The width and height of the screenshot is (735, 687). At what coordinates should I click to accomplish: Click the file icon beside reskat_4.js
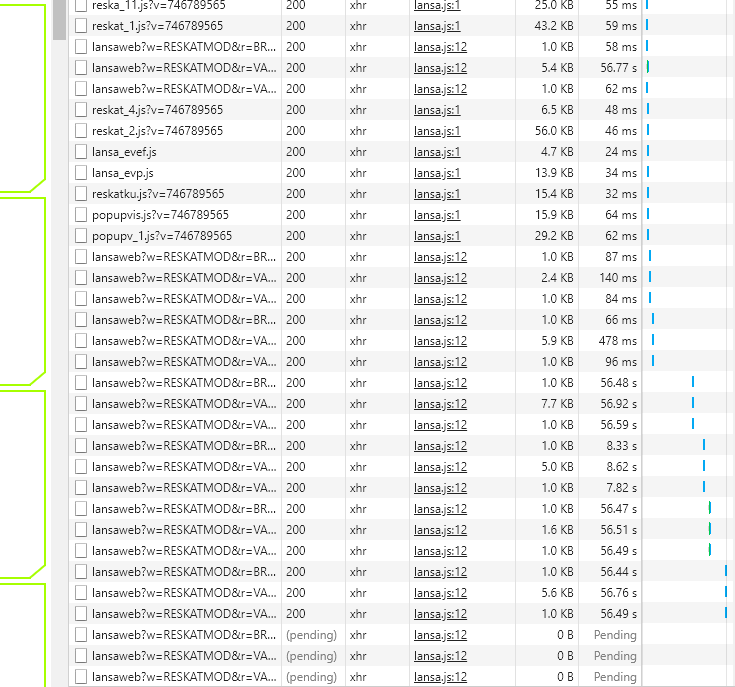coord(81,110)
